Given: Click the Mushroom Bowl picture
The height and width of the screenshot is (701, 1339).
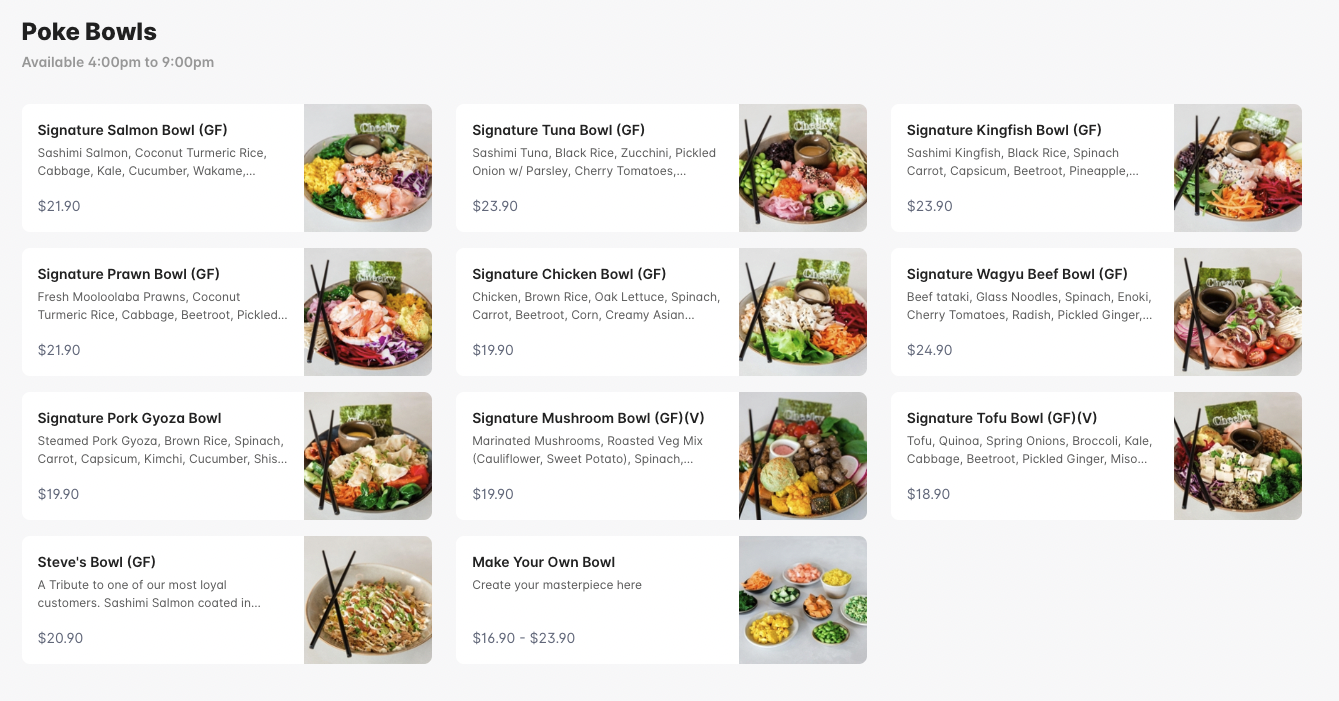Looking at the screenshot, I should point(802,455).
